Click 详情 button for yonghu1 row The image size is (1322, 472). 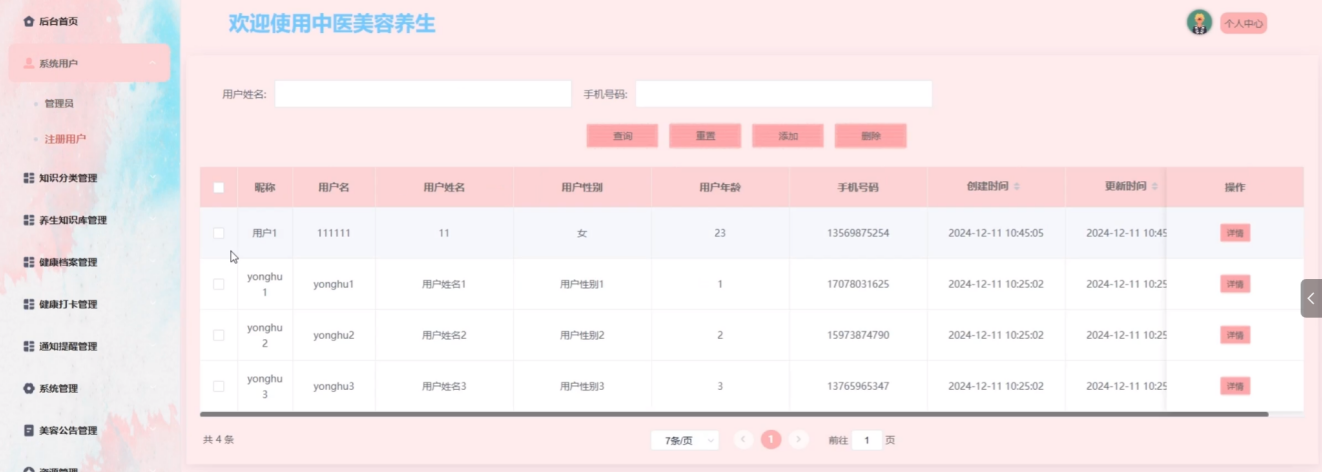point(1235,284)
